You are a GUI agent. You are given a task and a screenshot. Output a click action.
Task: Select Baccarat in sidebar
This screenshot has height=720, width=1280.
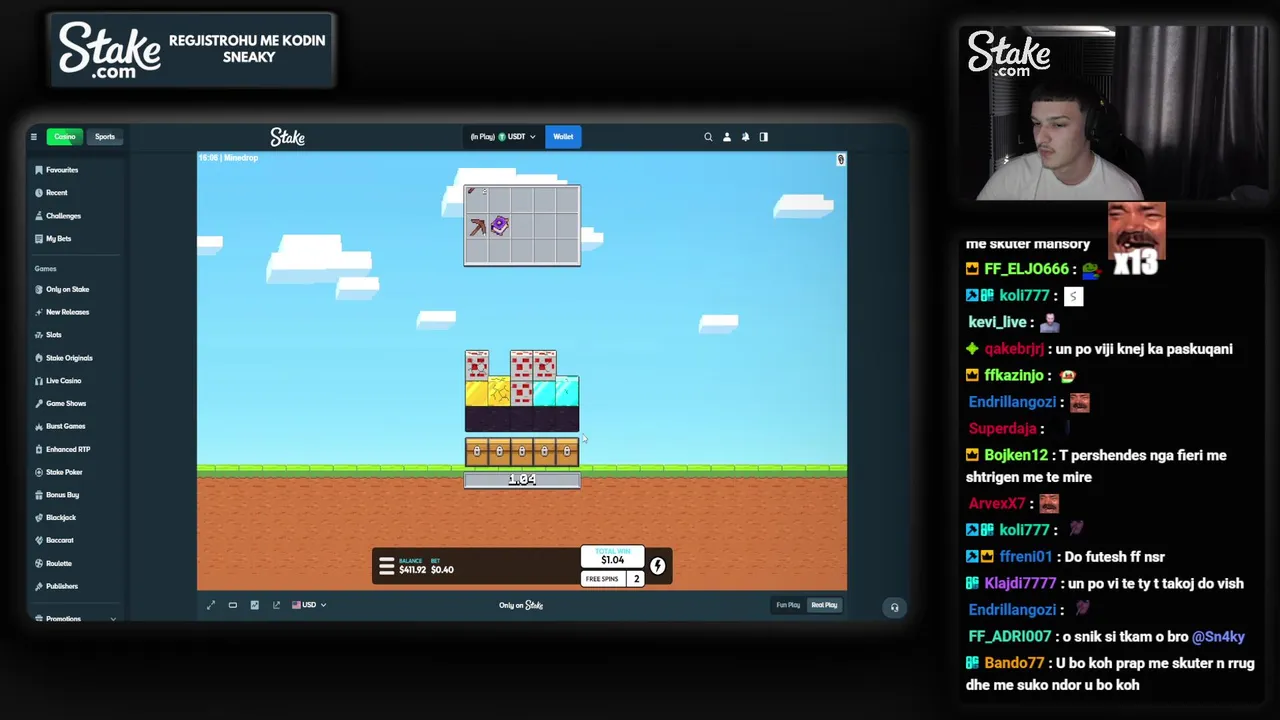[x=60, y=540]
